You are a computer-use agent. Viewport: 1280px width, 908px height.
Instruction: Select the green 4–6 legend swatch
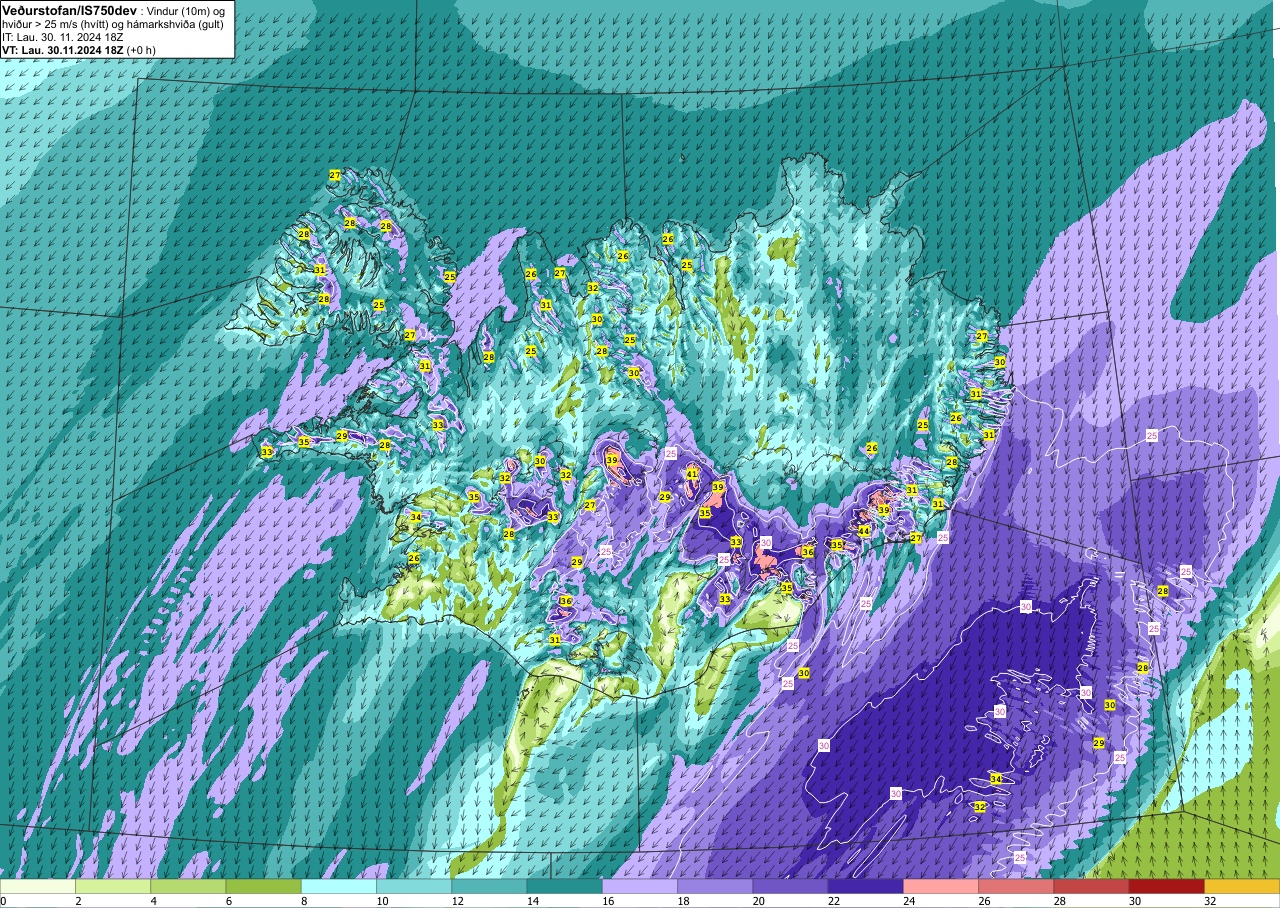[188, 886]
